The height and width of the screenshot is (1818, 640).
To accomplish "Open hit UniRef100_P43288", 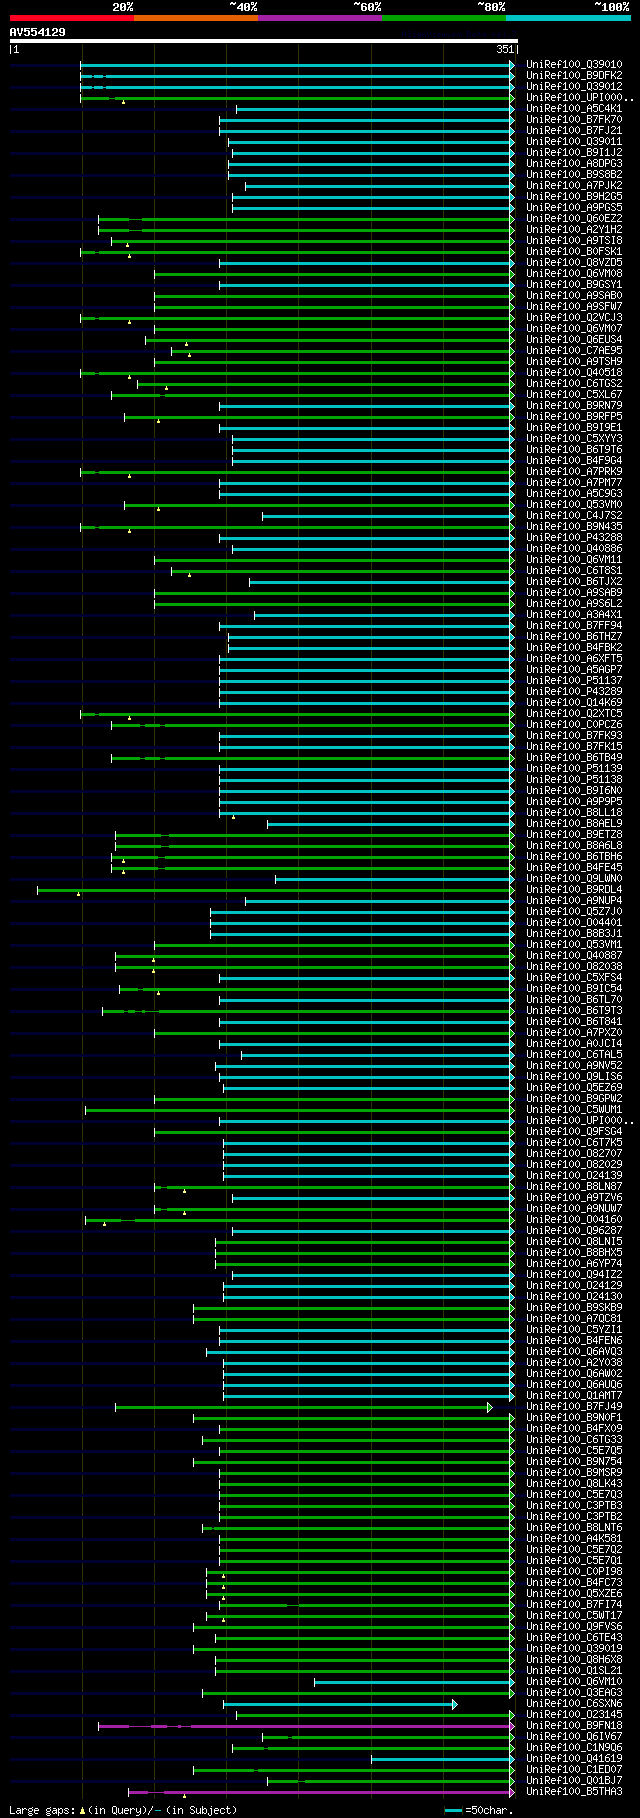I will [x=574, y=538].
